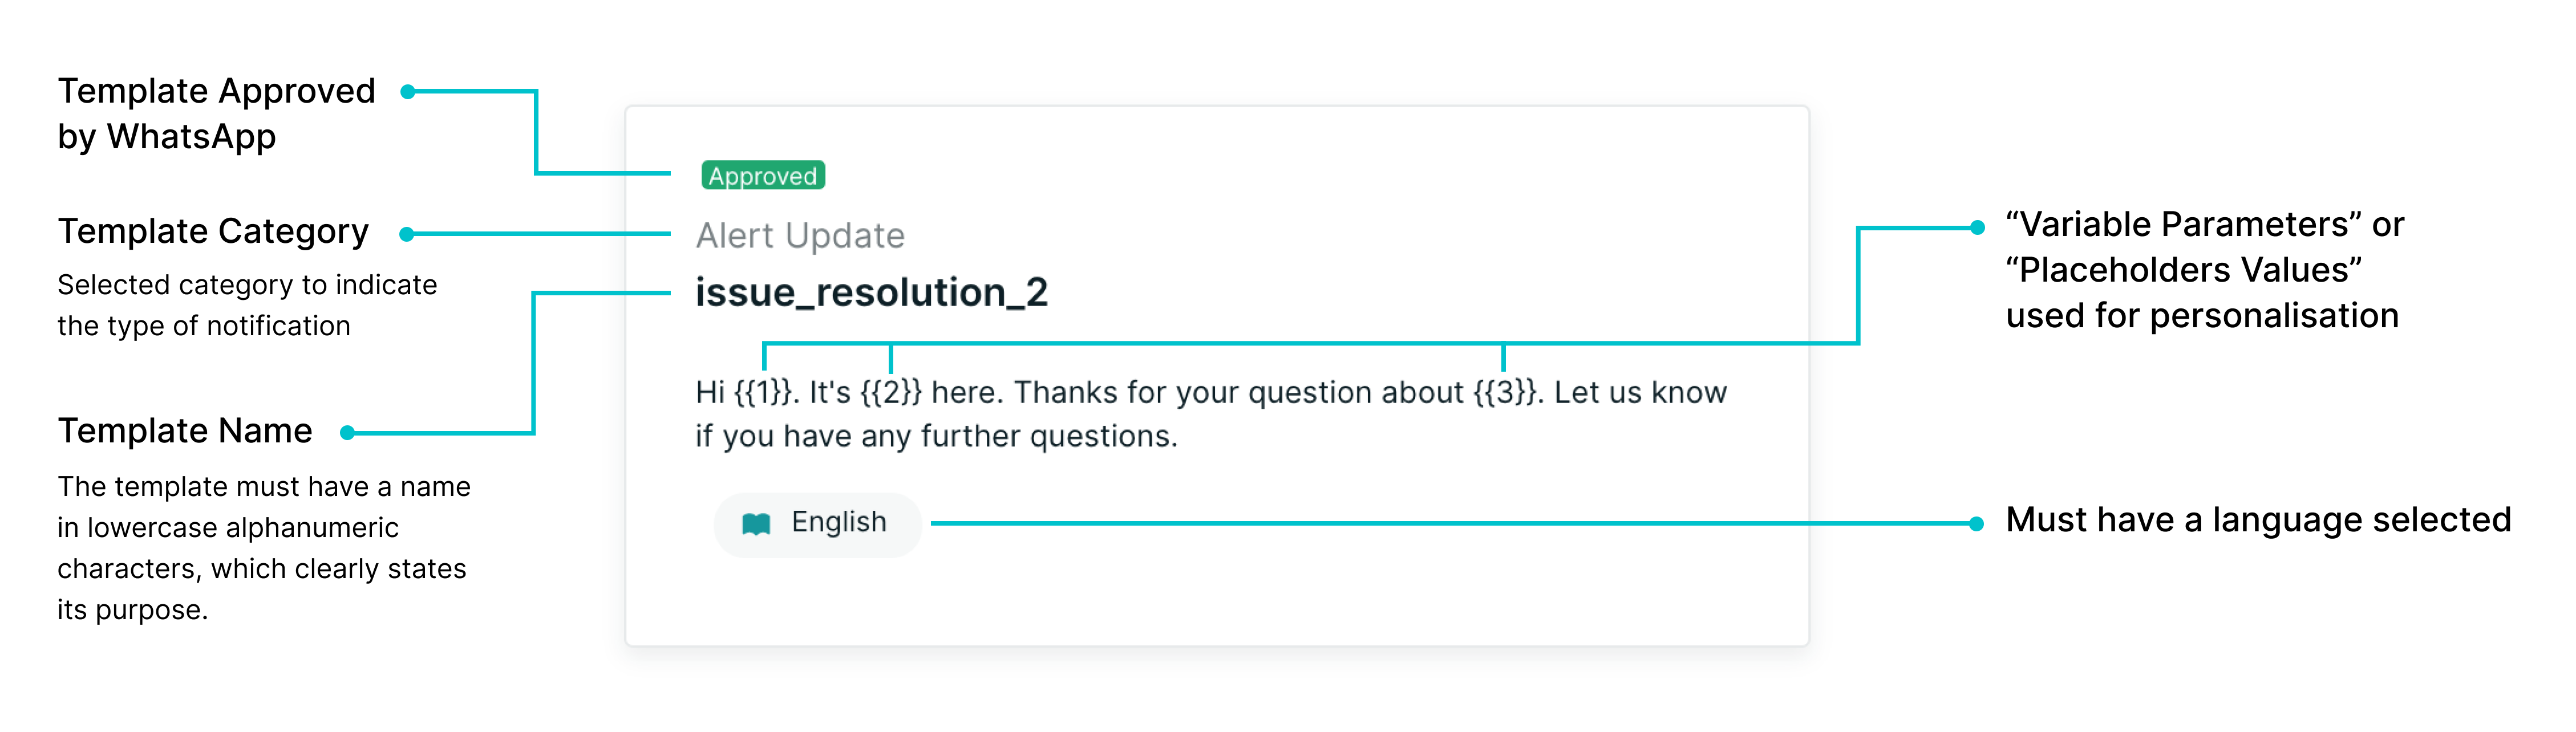Click the dot beside Template Approved heading

pos(408,92)
